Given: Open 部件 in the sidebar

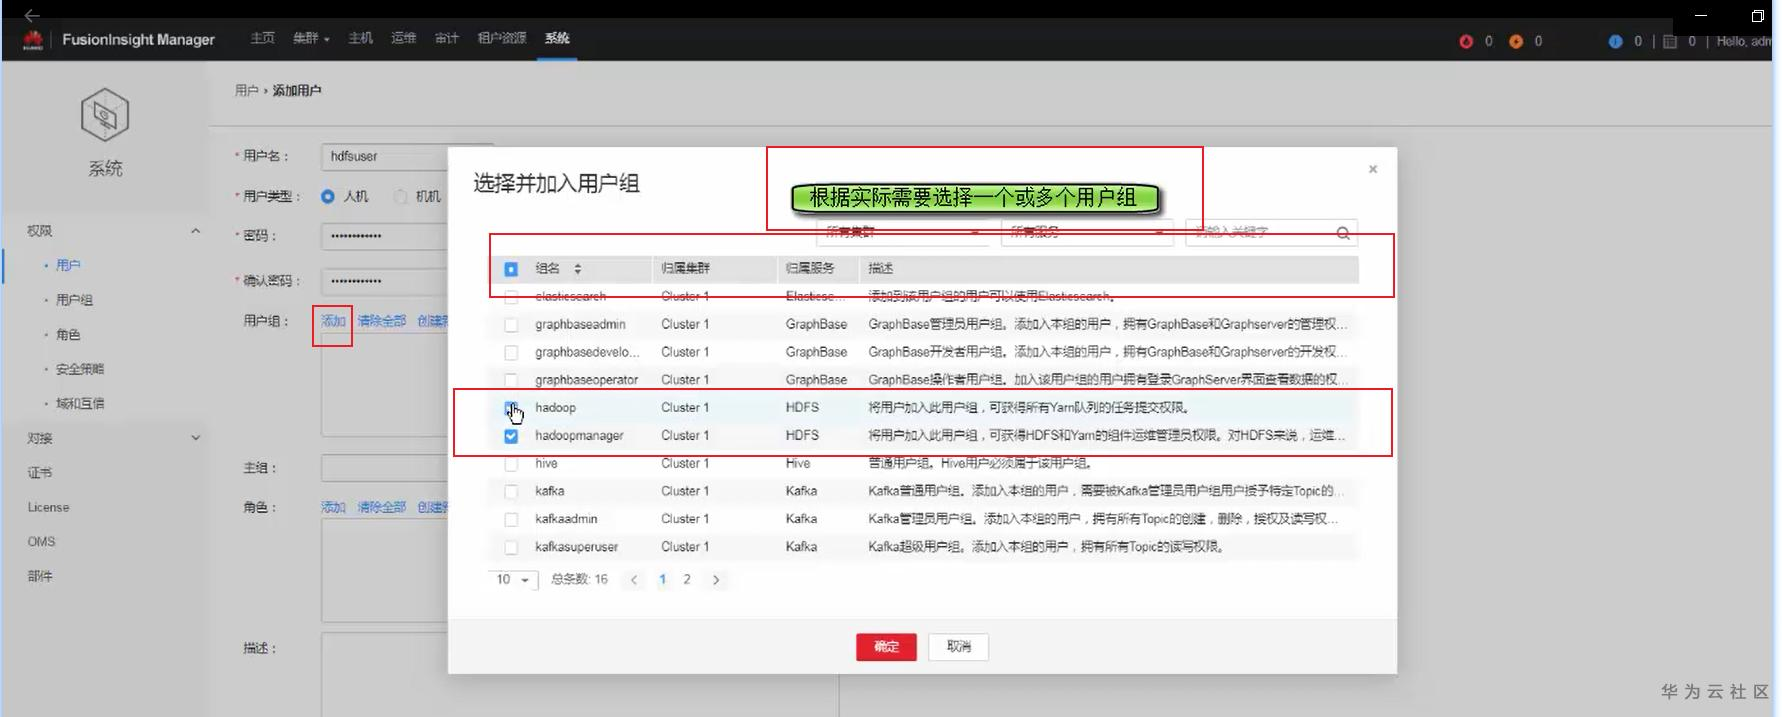Looking at the screenshot, I should click(40, 577).
